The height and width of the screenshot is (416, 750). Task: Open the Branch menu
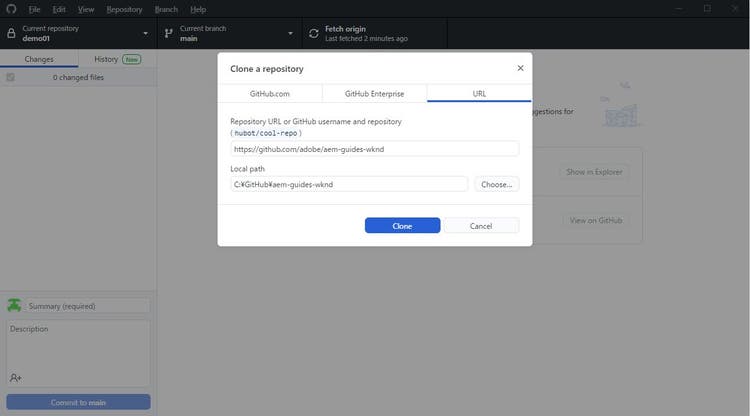pyautogui.click(x=166, y=9)
